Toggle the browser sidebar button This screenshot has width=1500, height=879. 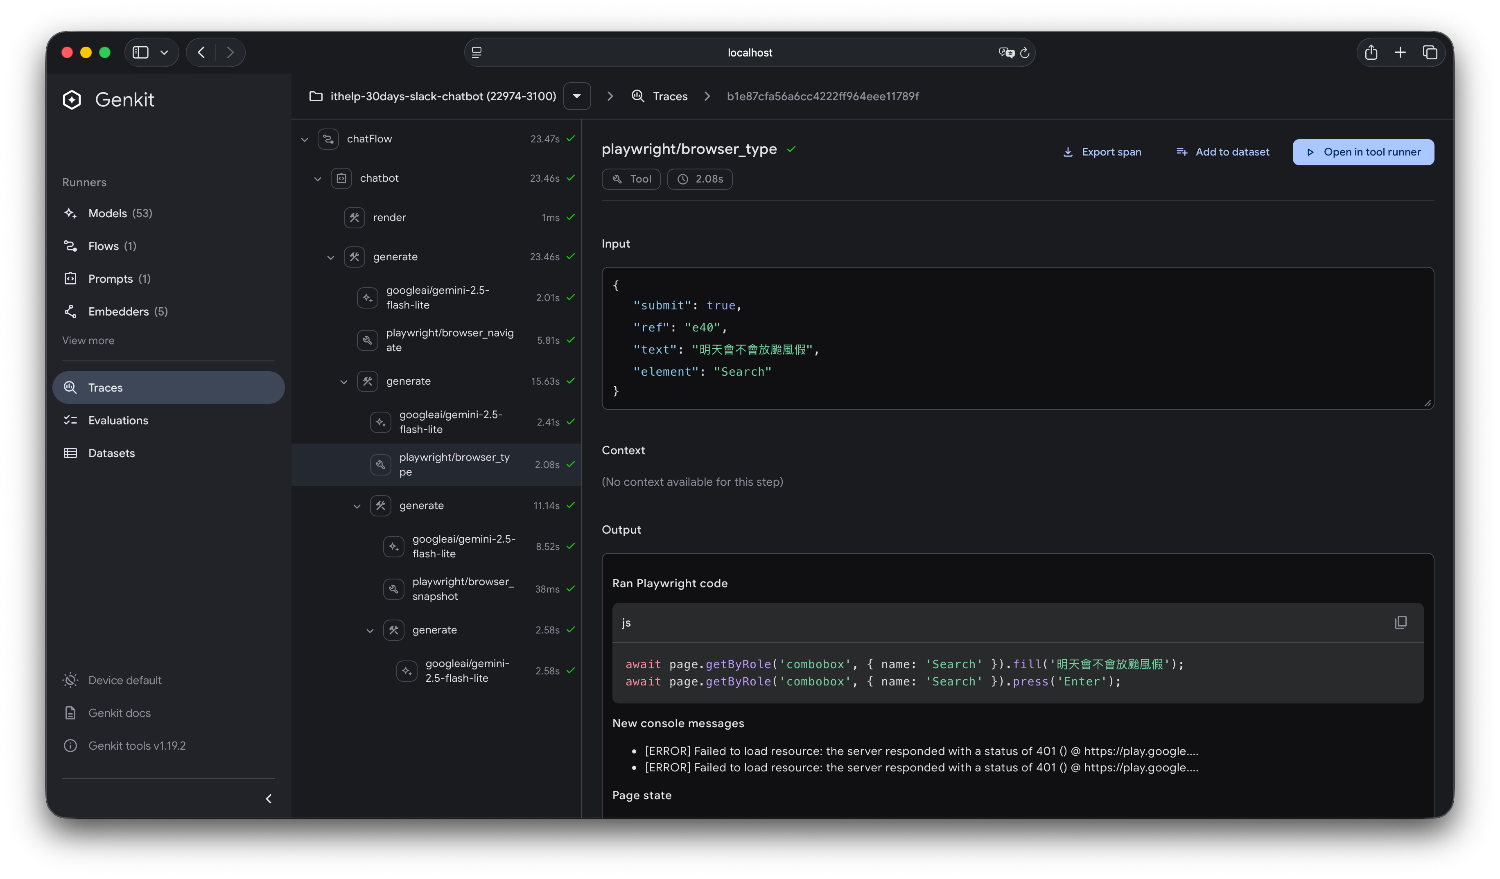(141, 53)
